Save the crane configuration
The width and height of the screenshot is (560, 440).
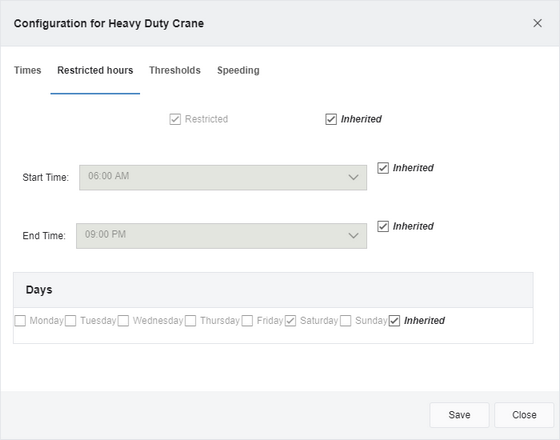click(459, 415)
